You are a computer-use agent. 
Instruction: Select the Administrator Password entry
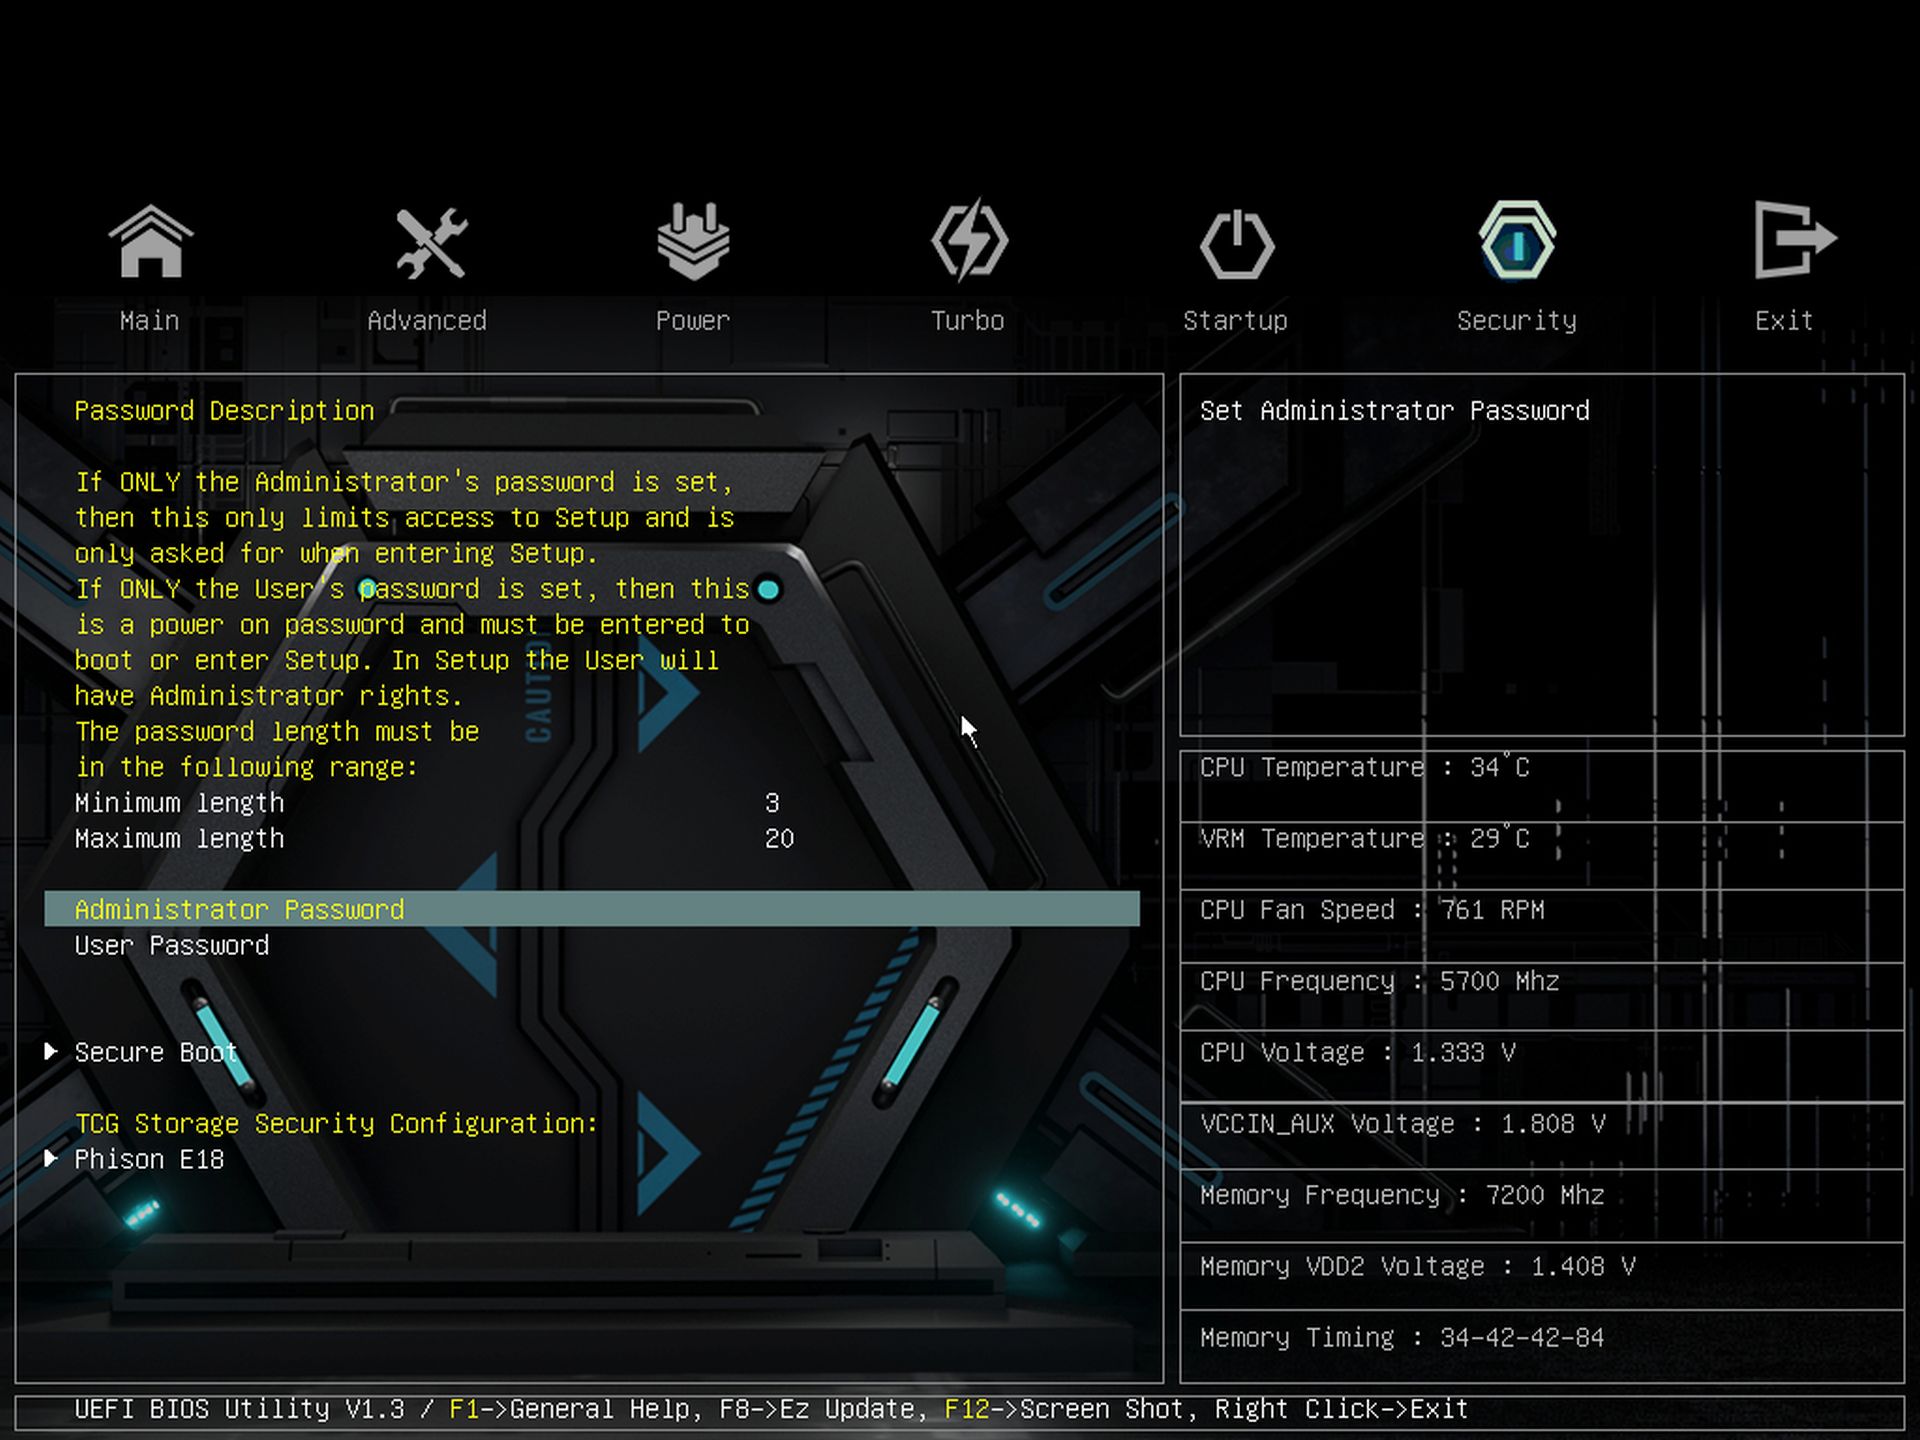point(239,910)
